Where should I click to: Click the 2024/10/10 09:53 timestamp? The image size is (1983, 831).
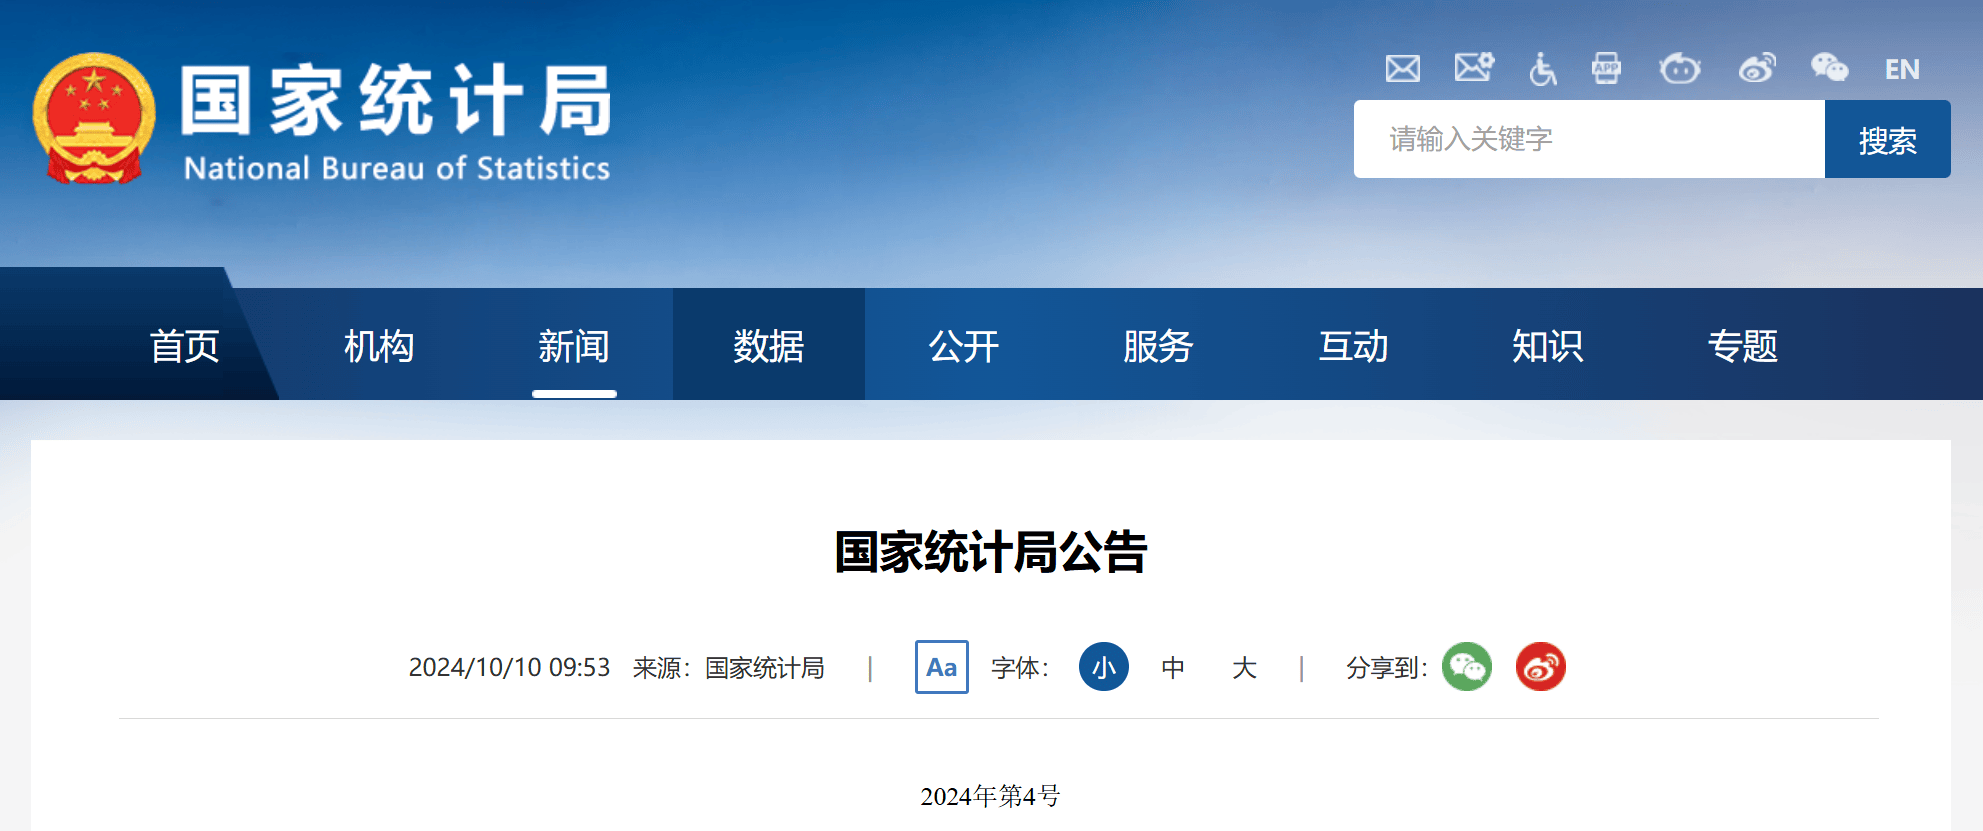coord(509,667)
